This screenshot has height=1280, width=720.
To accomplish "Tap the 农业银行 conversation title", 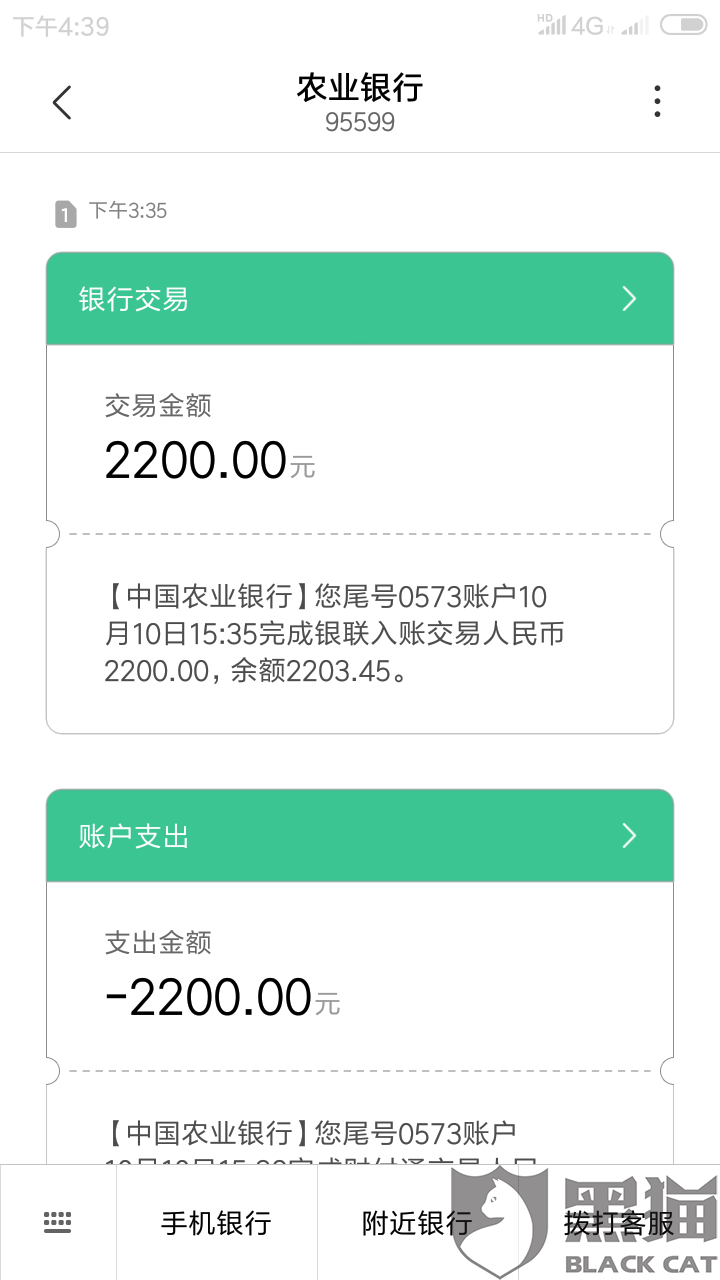I will coord(360,88).
